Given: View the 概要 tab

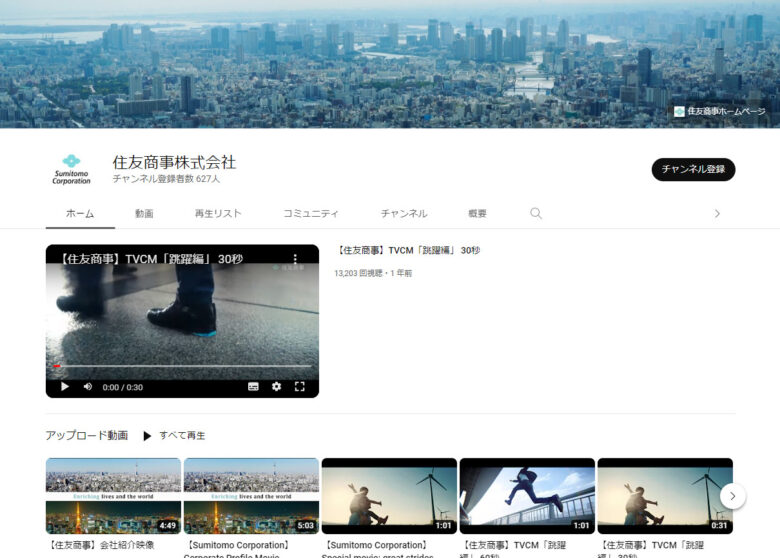Looking at the screenshot, I should (477, 213).
